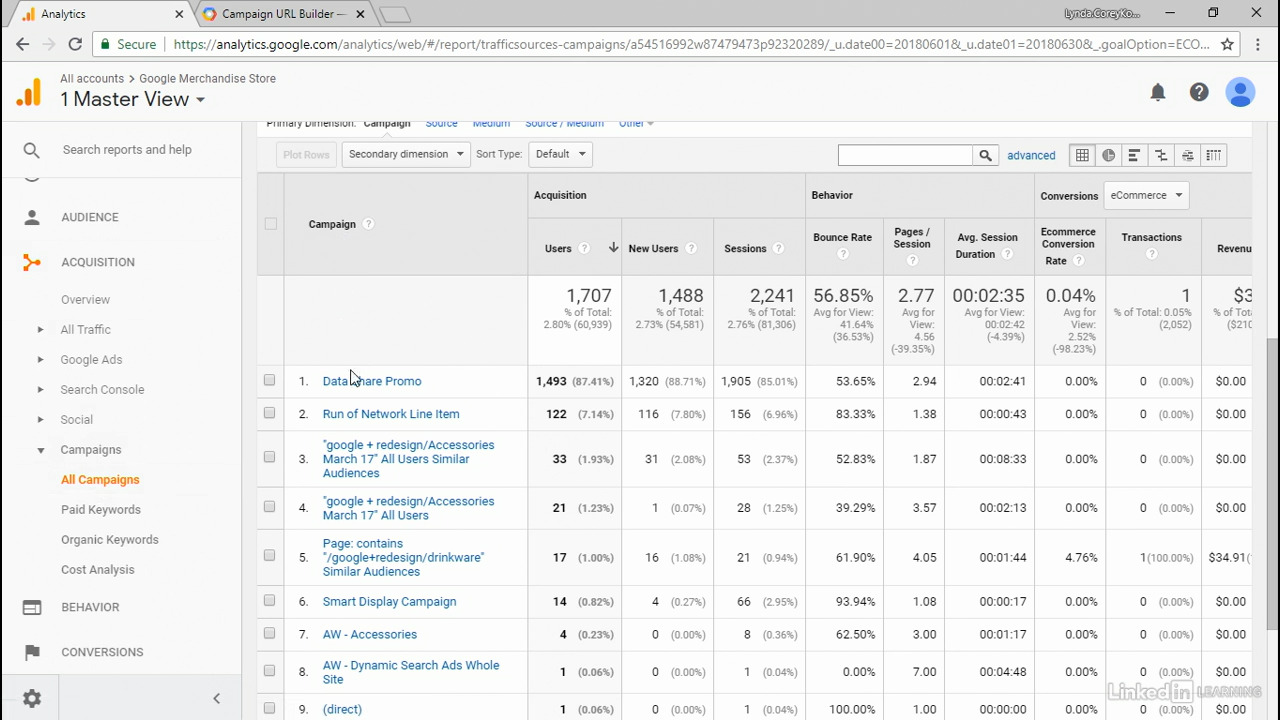Click the help icon next to Sessions header
Viewport: 1280px width, 720px height.
778,248
